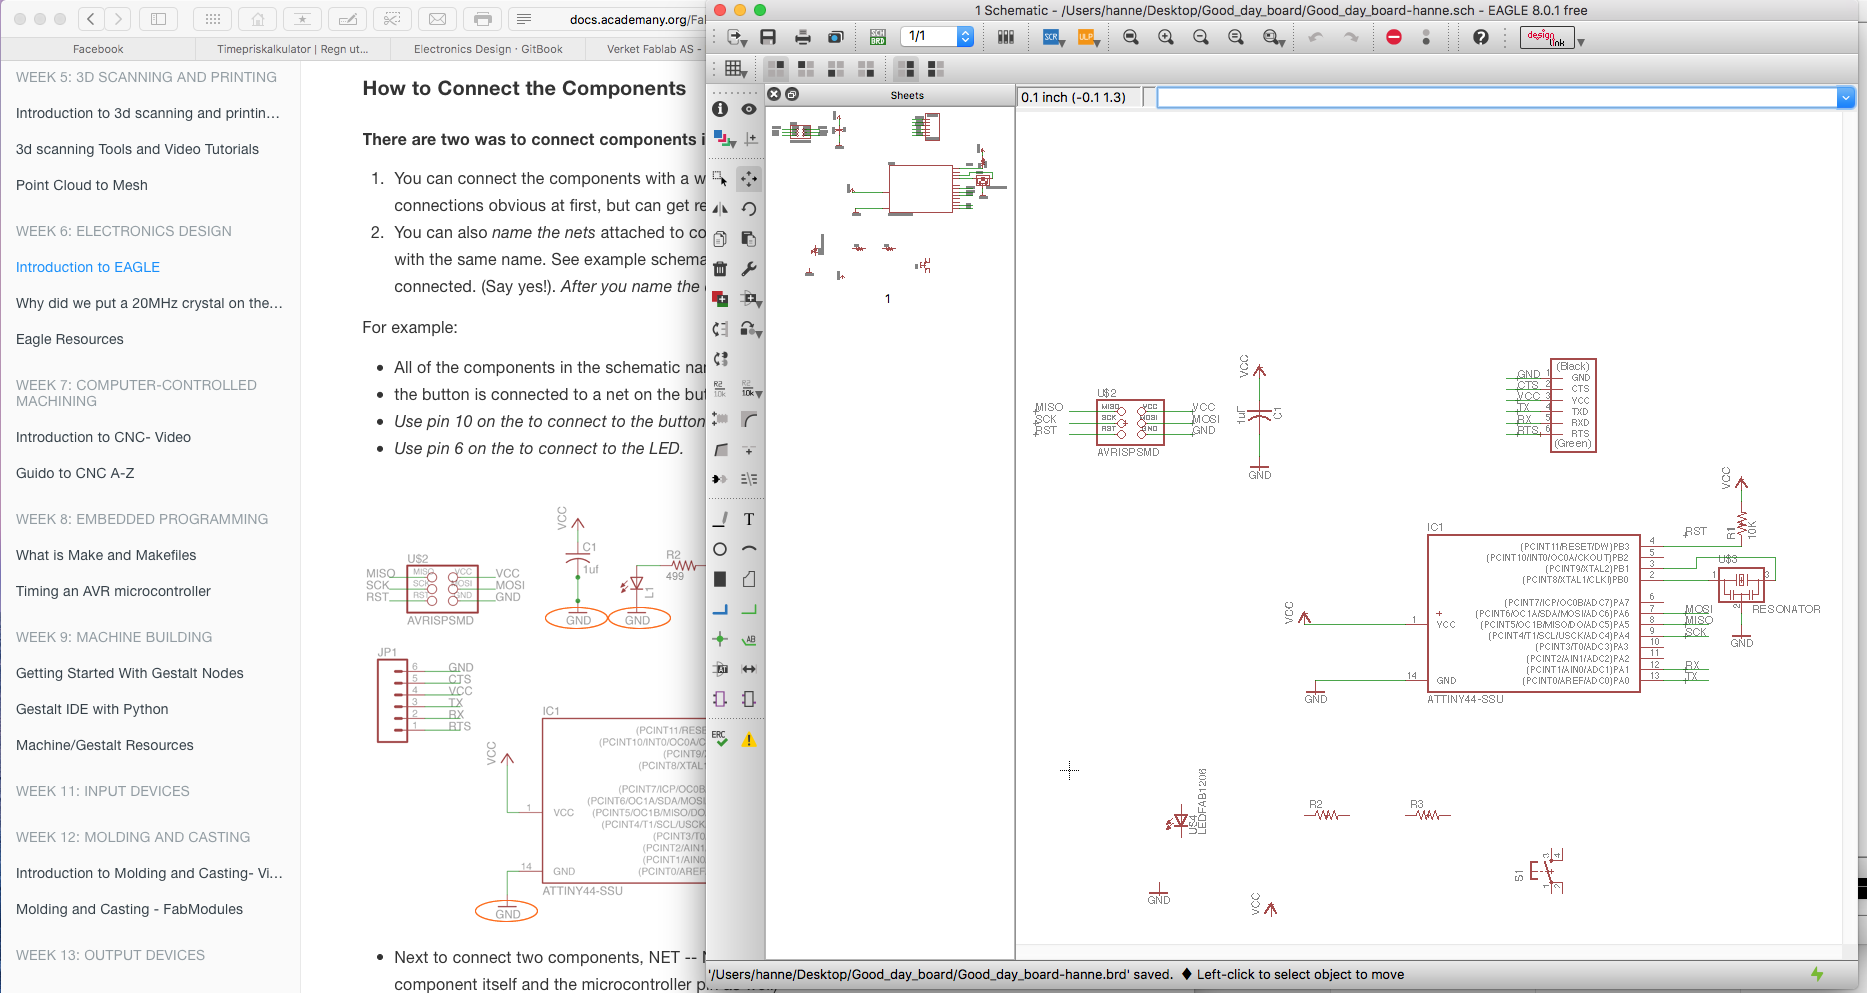The image size is (1867, 993).
Task: Click the zoom in magnifier icon
Action: pos(1166,37)
